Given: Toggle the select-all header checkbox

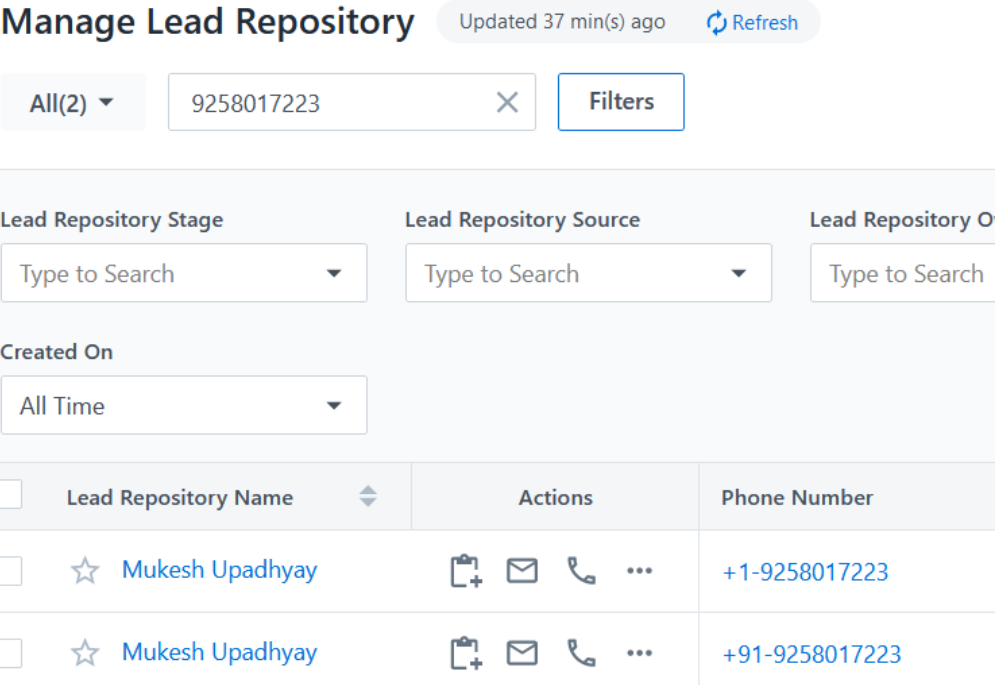Looking at the screenshot, I should coord(10,494).
